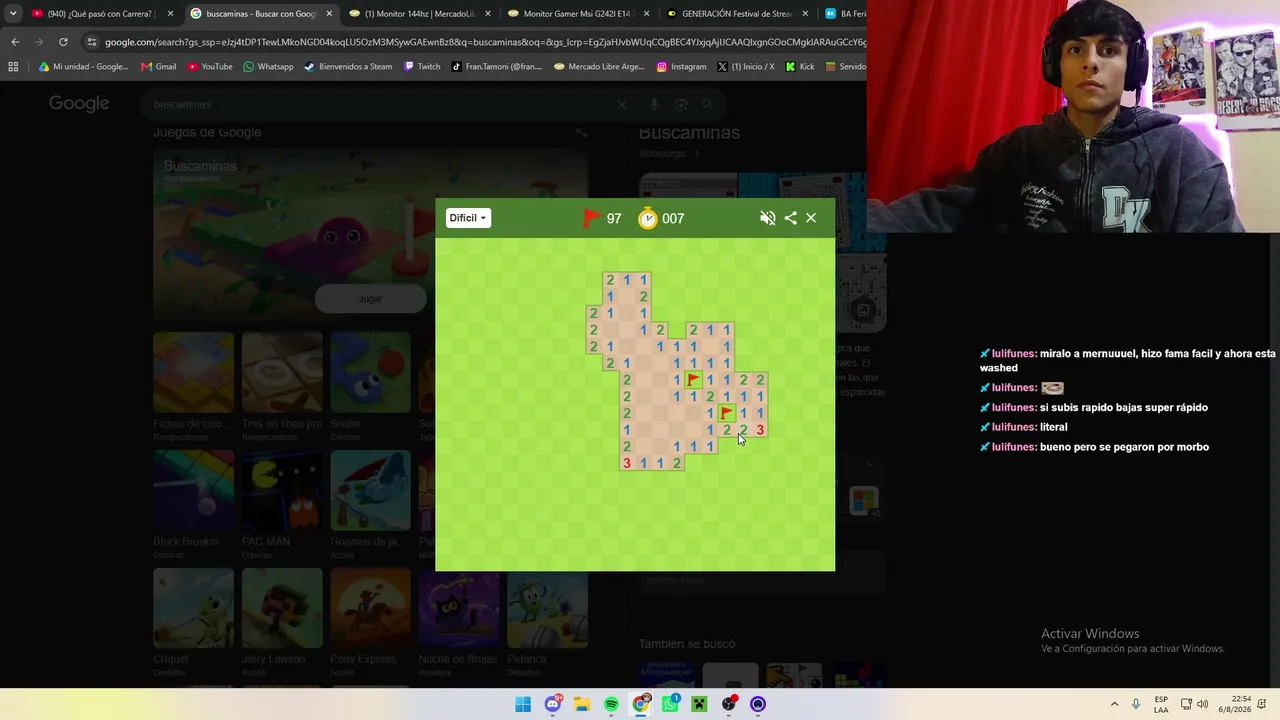Open WhatsApp from the taskbar
This screenshot has height=720, width=1280.
click(x=670, y=704)
